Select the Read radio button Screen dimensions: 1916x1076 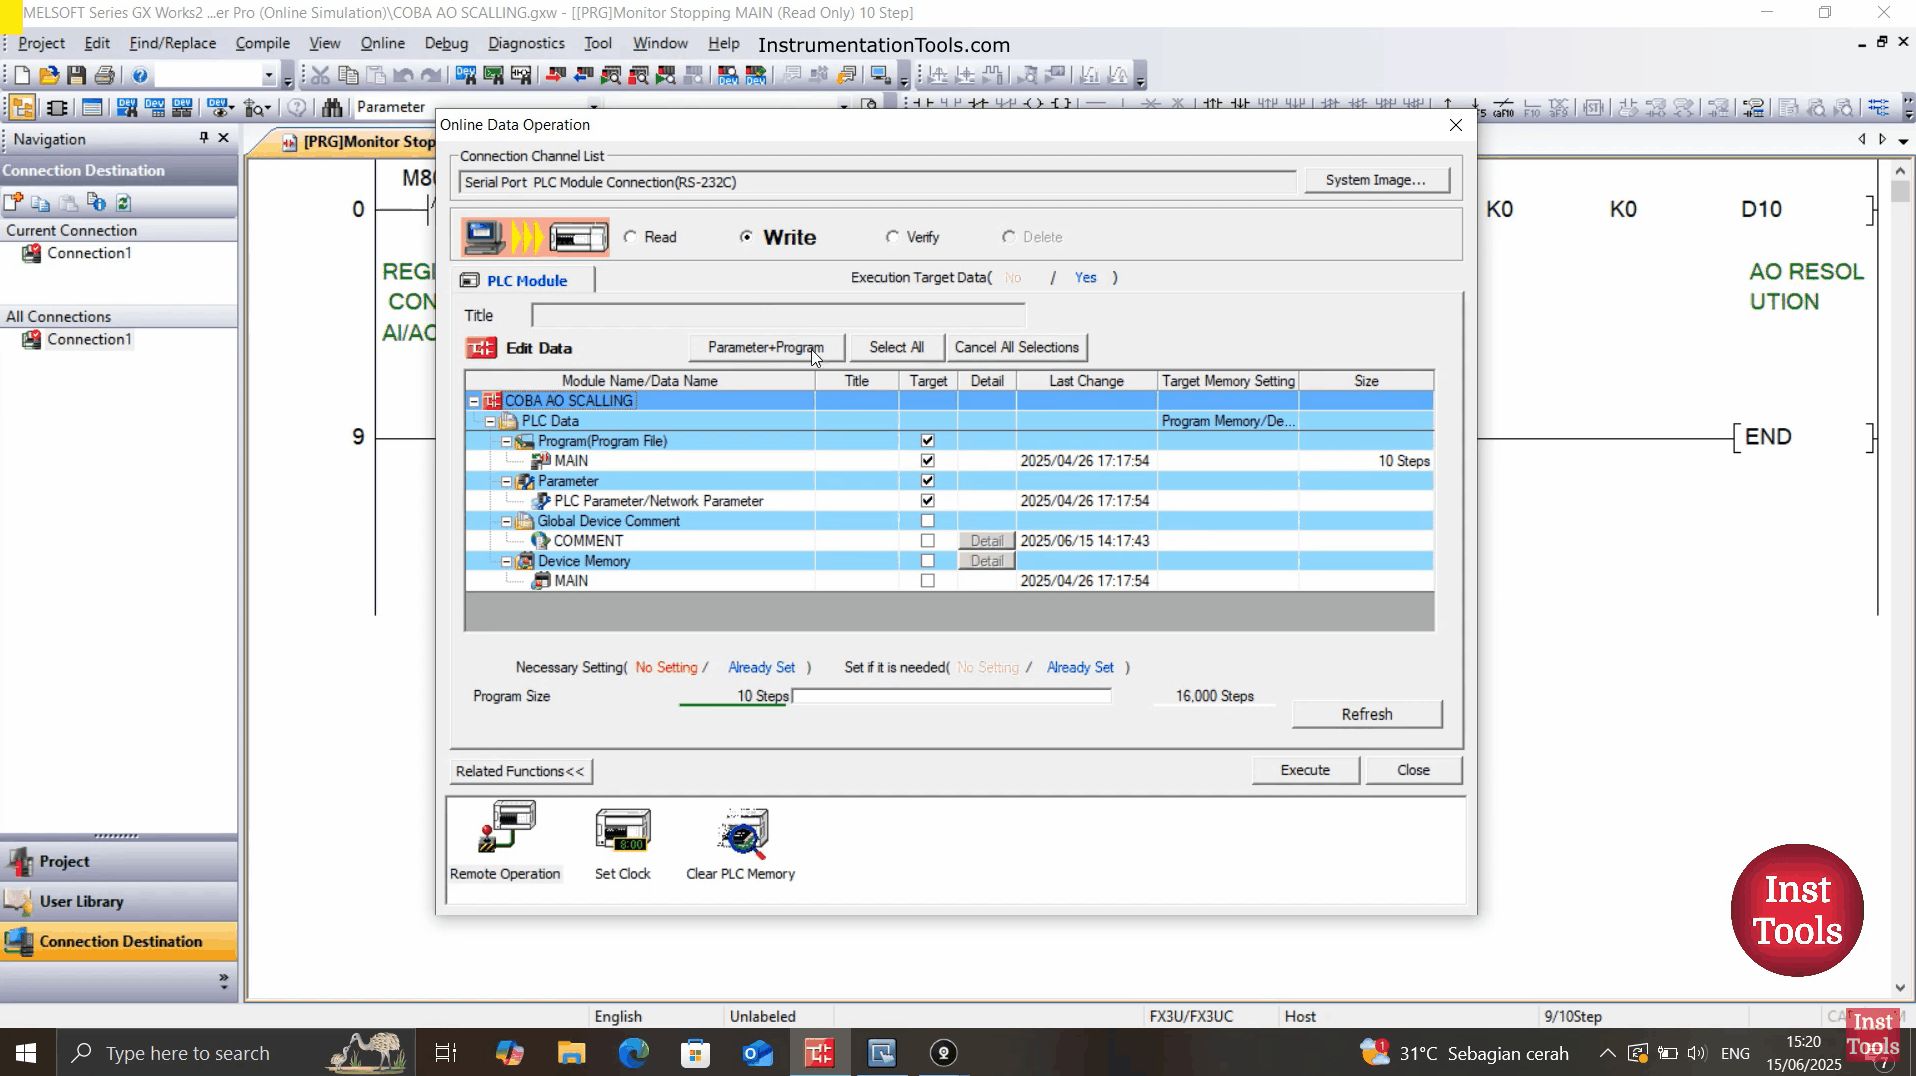coord(630,237)
